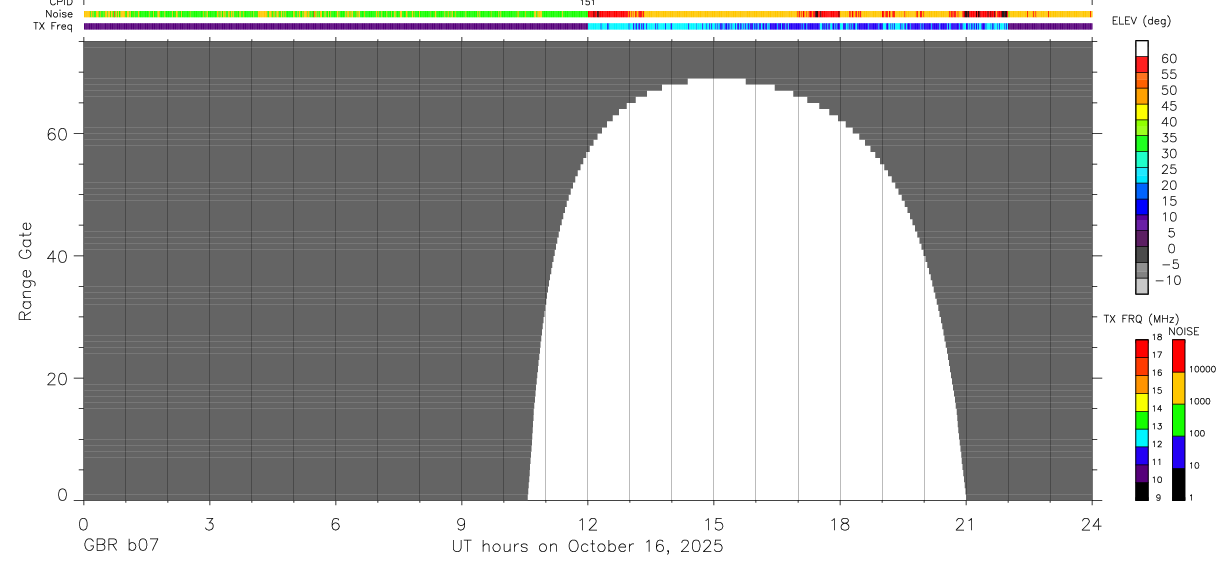Viewport: 1228px width, 567px height.
Task: Pick the blue 10–100 segment of NOISE bar
Action: (x=1178, y=452)
